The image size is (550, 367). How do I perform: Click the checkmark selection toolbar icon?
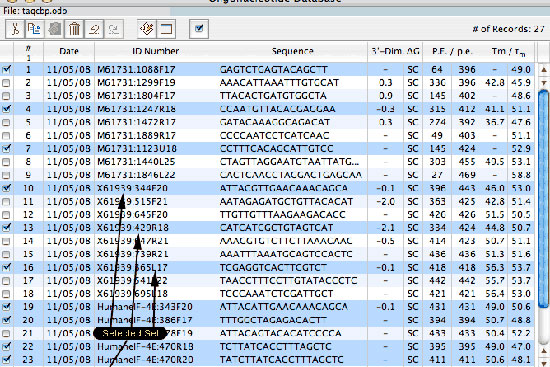(199, 29)
